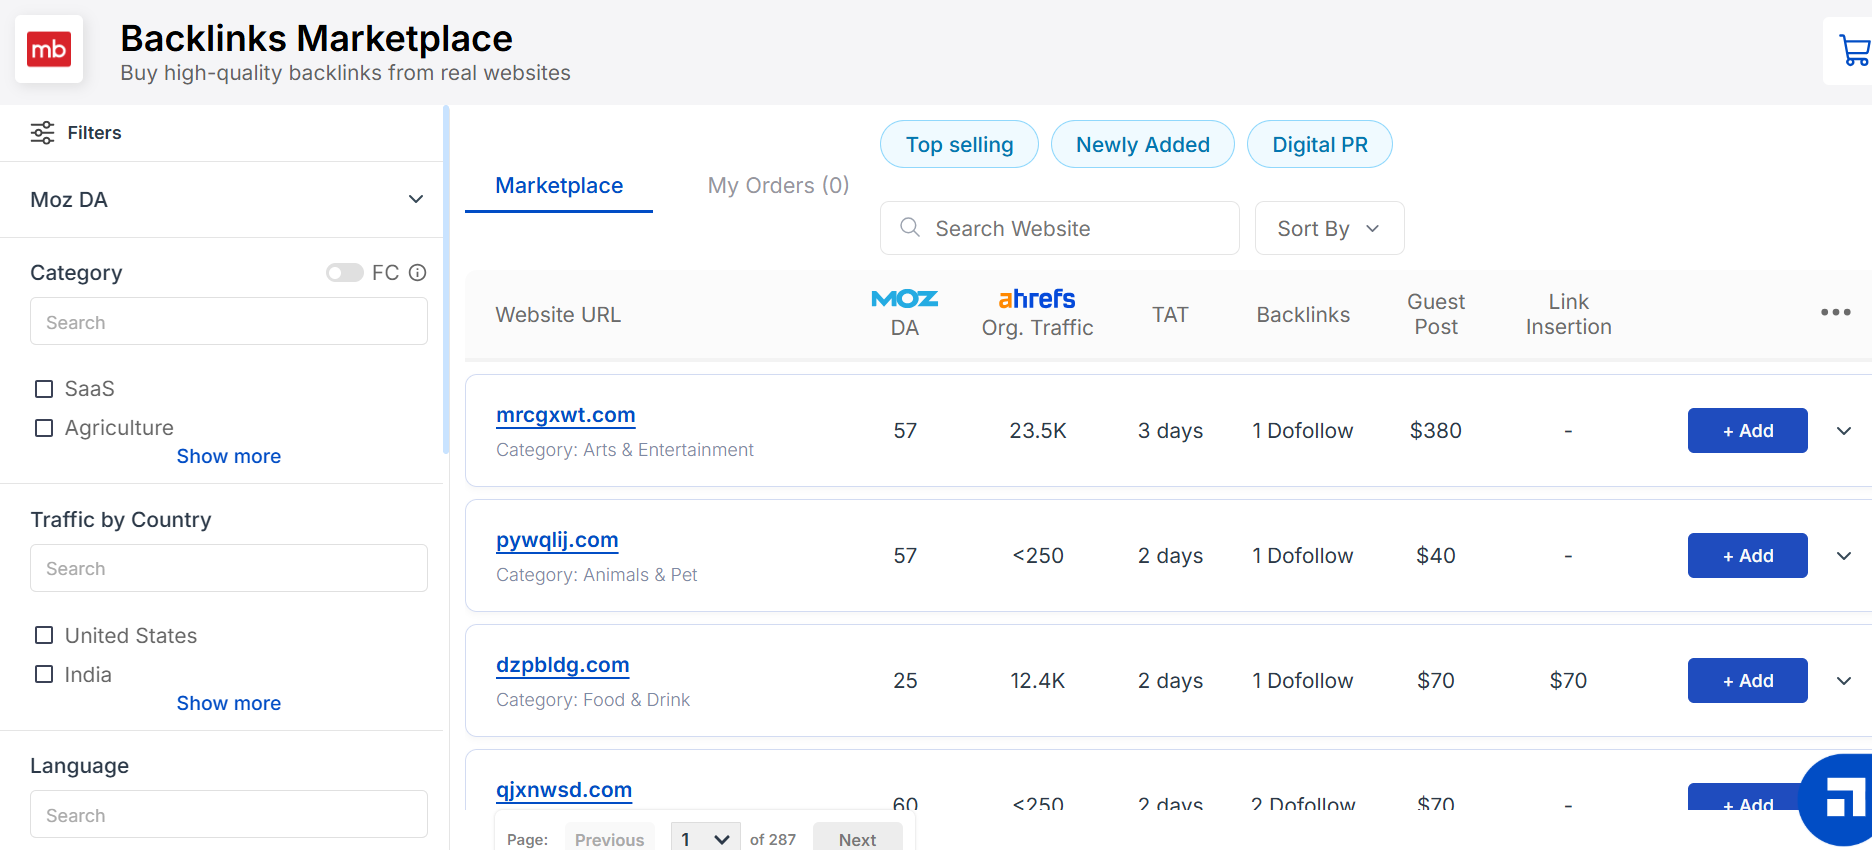This screenshot has width=1872, height=850.
Task: Click the search magnifier icon
Action: 910,227
